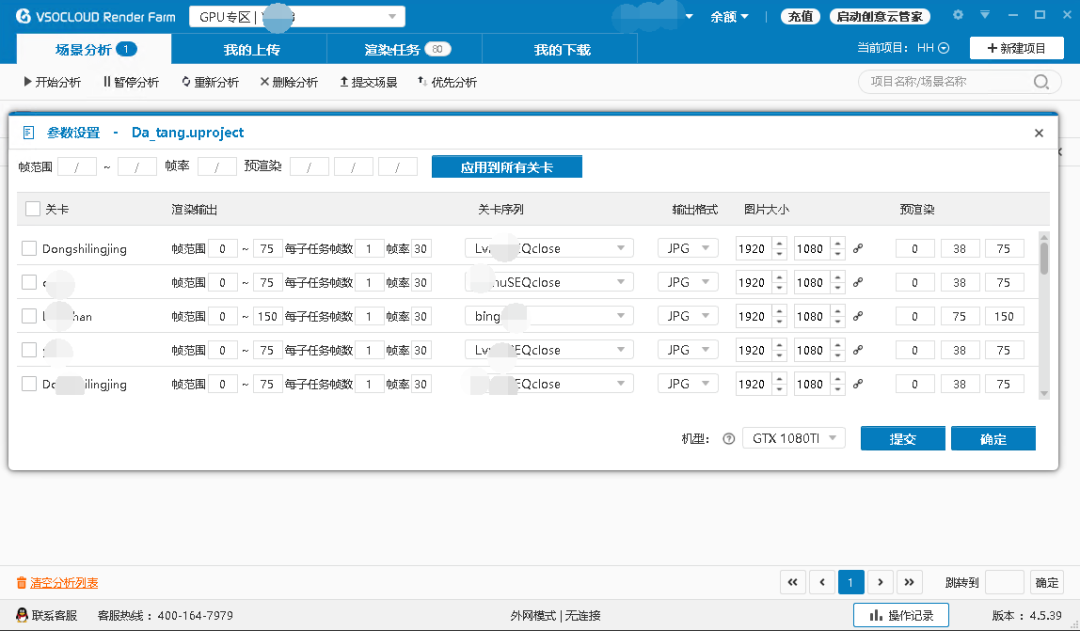Screen dimensions: 1080x631
Task: Switch to 我的上传 tab
Action: pos(251,50)
